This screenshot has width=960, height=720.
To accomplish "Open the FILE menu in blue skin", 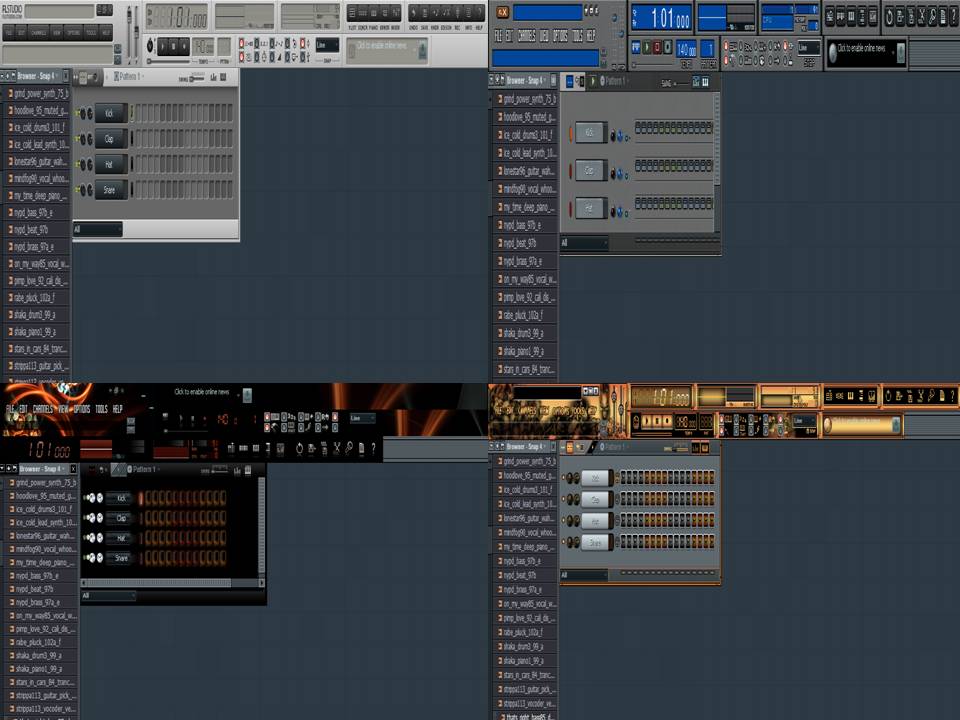I will click(x=498, y=36).
